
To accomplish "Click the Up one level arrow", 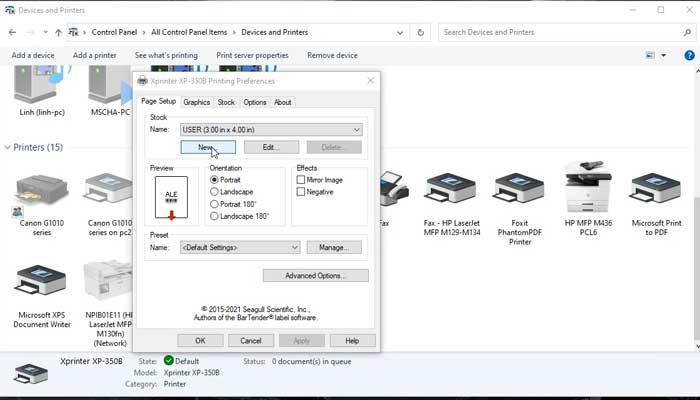I will (x=58, y=32).
